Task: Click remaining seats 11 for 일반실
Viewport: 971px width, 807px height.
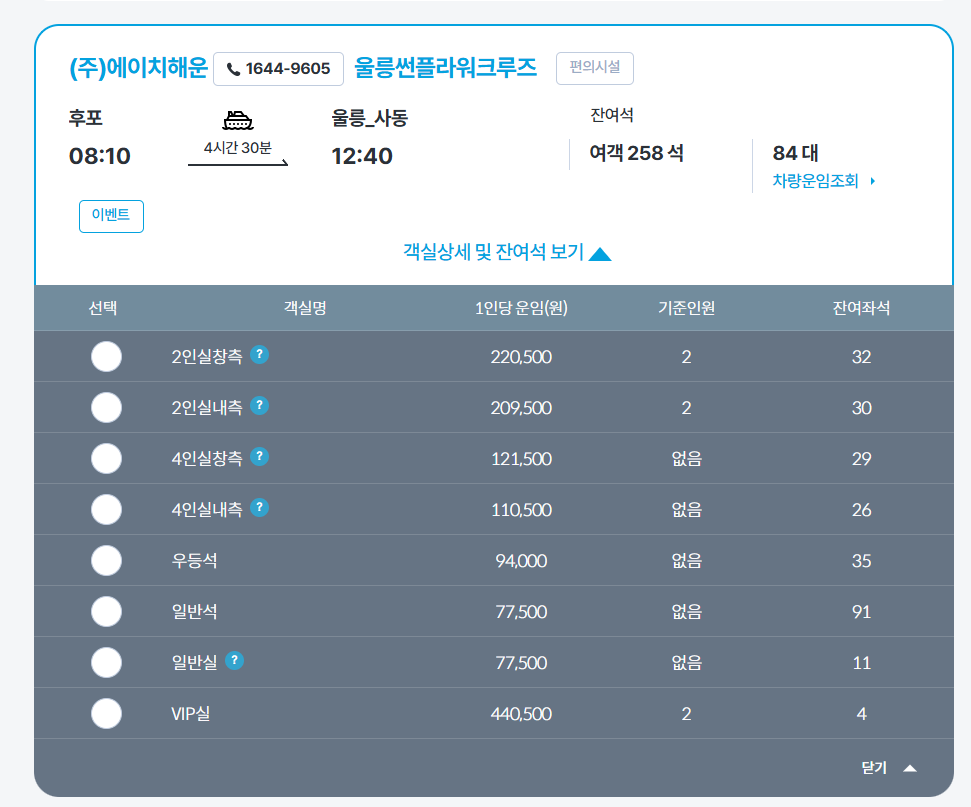Action: click(x=861, y=663)
